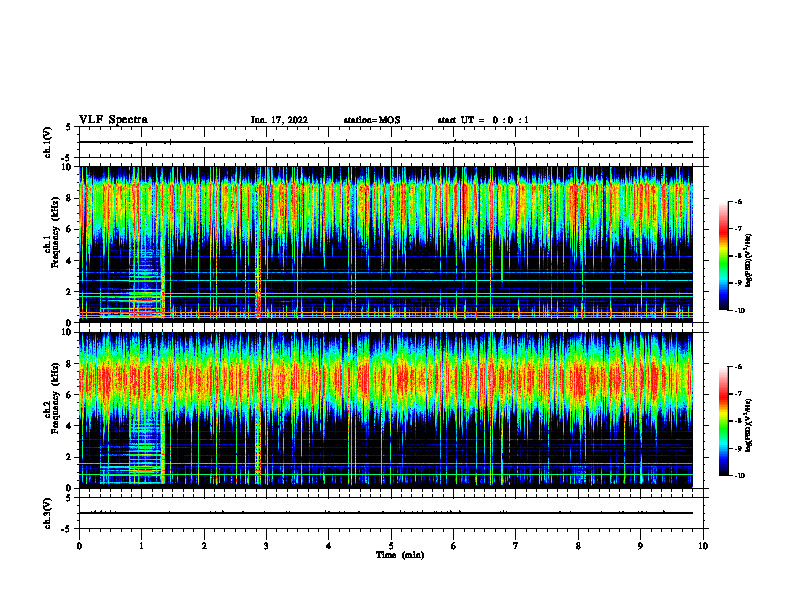
Task: Click the "station=MOS" header label
Action: [x=372, y=120]
